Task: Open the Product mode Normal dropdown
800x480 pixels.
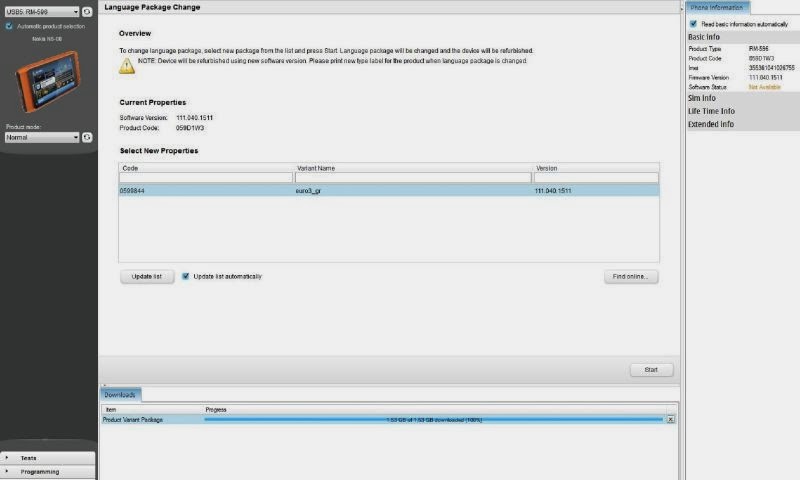Action: (x=42, y=137)
